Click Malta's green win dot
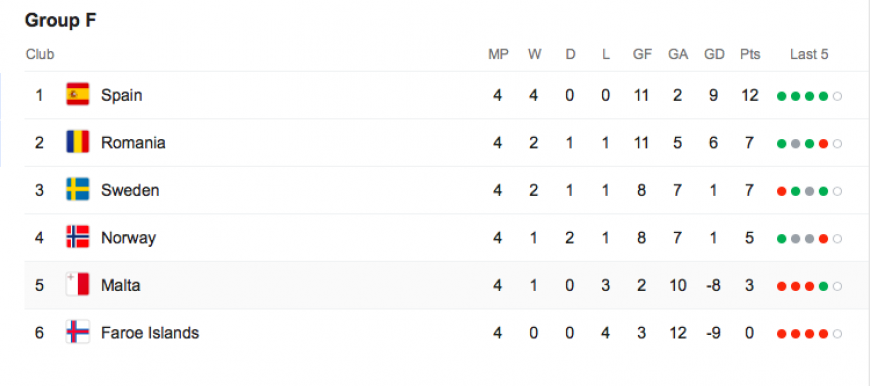Screen dimensions: 870x386 (823, 287)
